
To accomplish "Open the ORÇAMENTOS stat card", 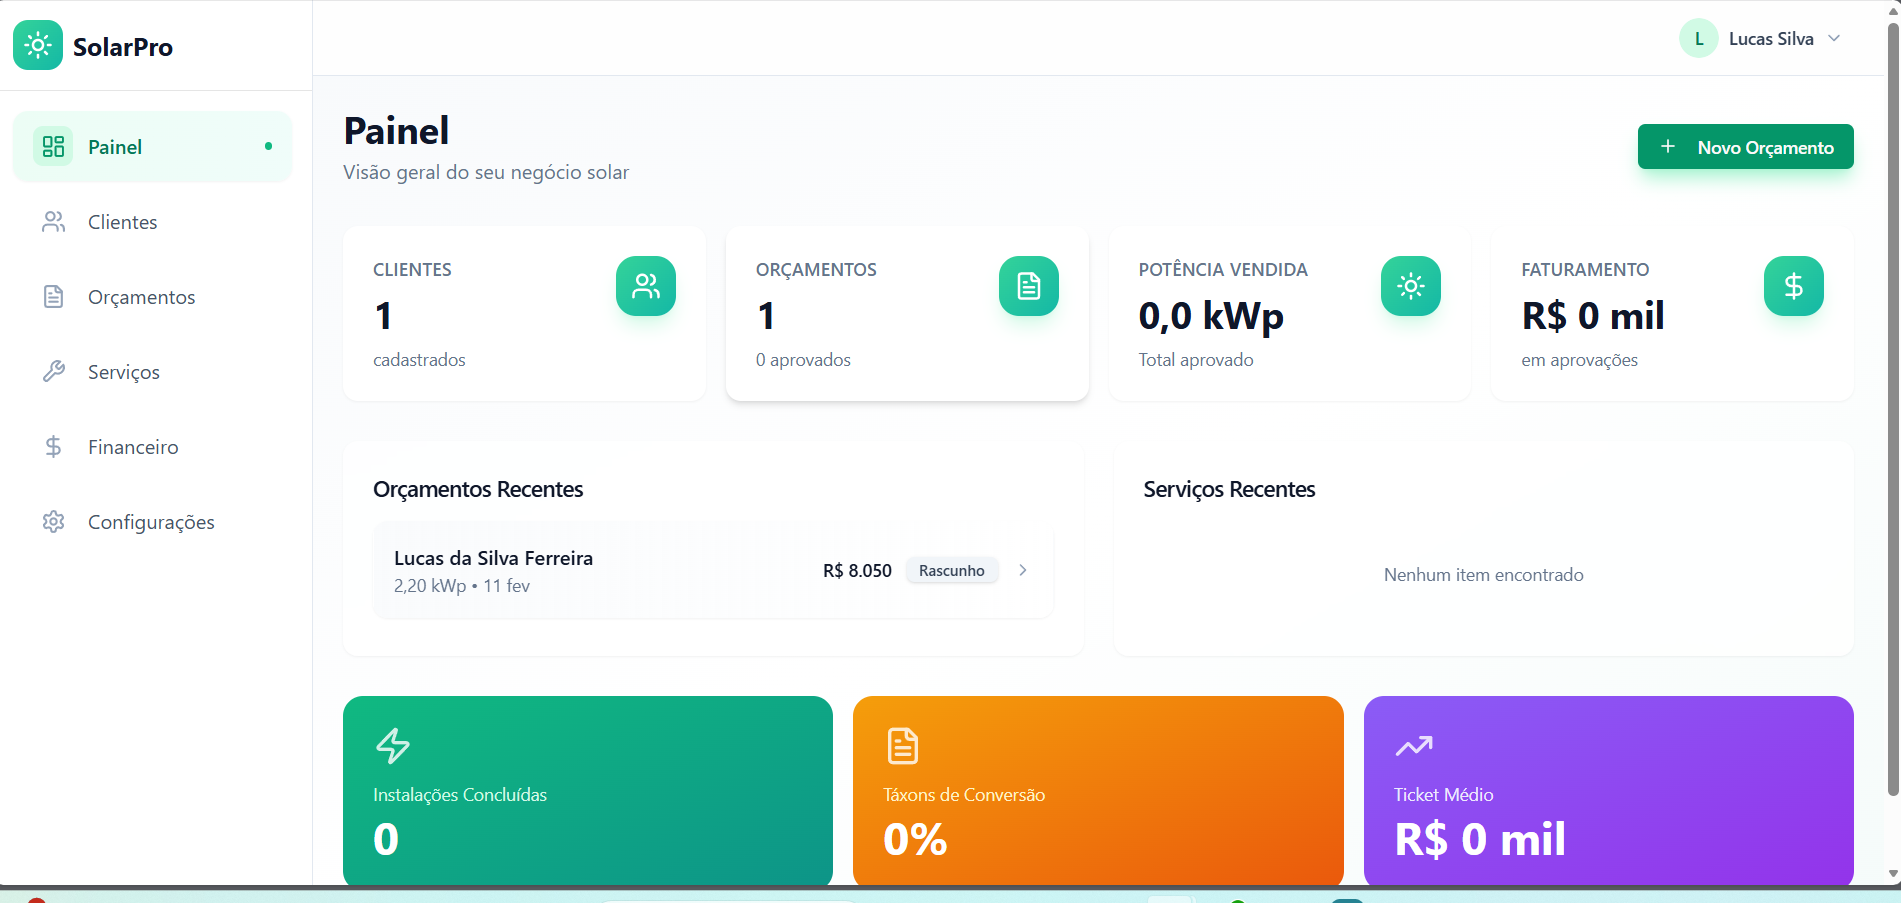I will pos(907,314).
